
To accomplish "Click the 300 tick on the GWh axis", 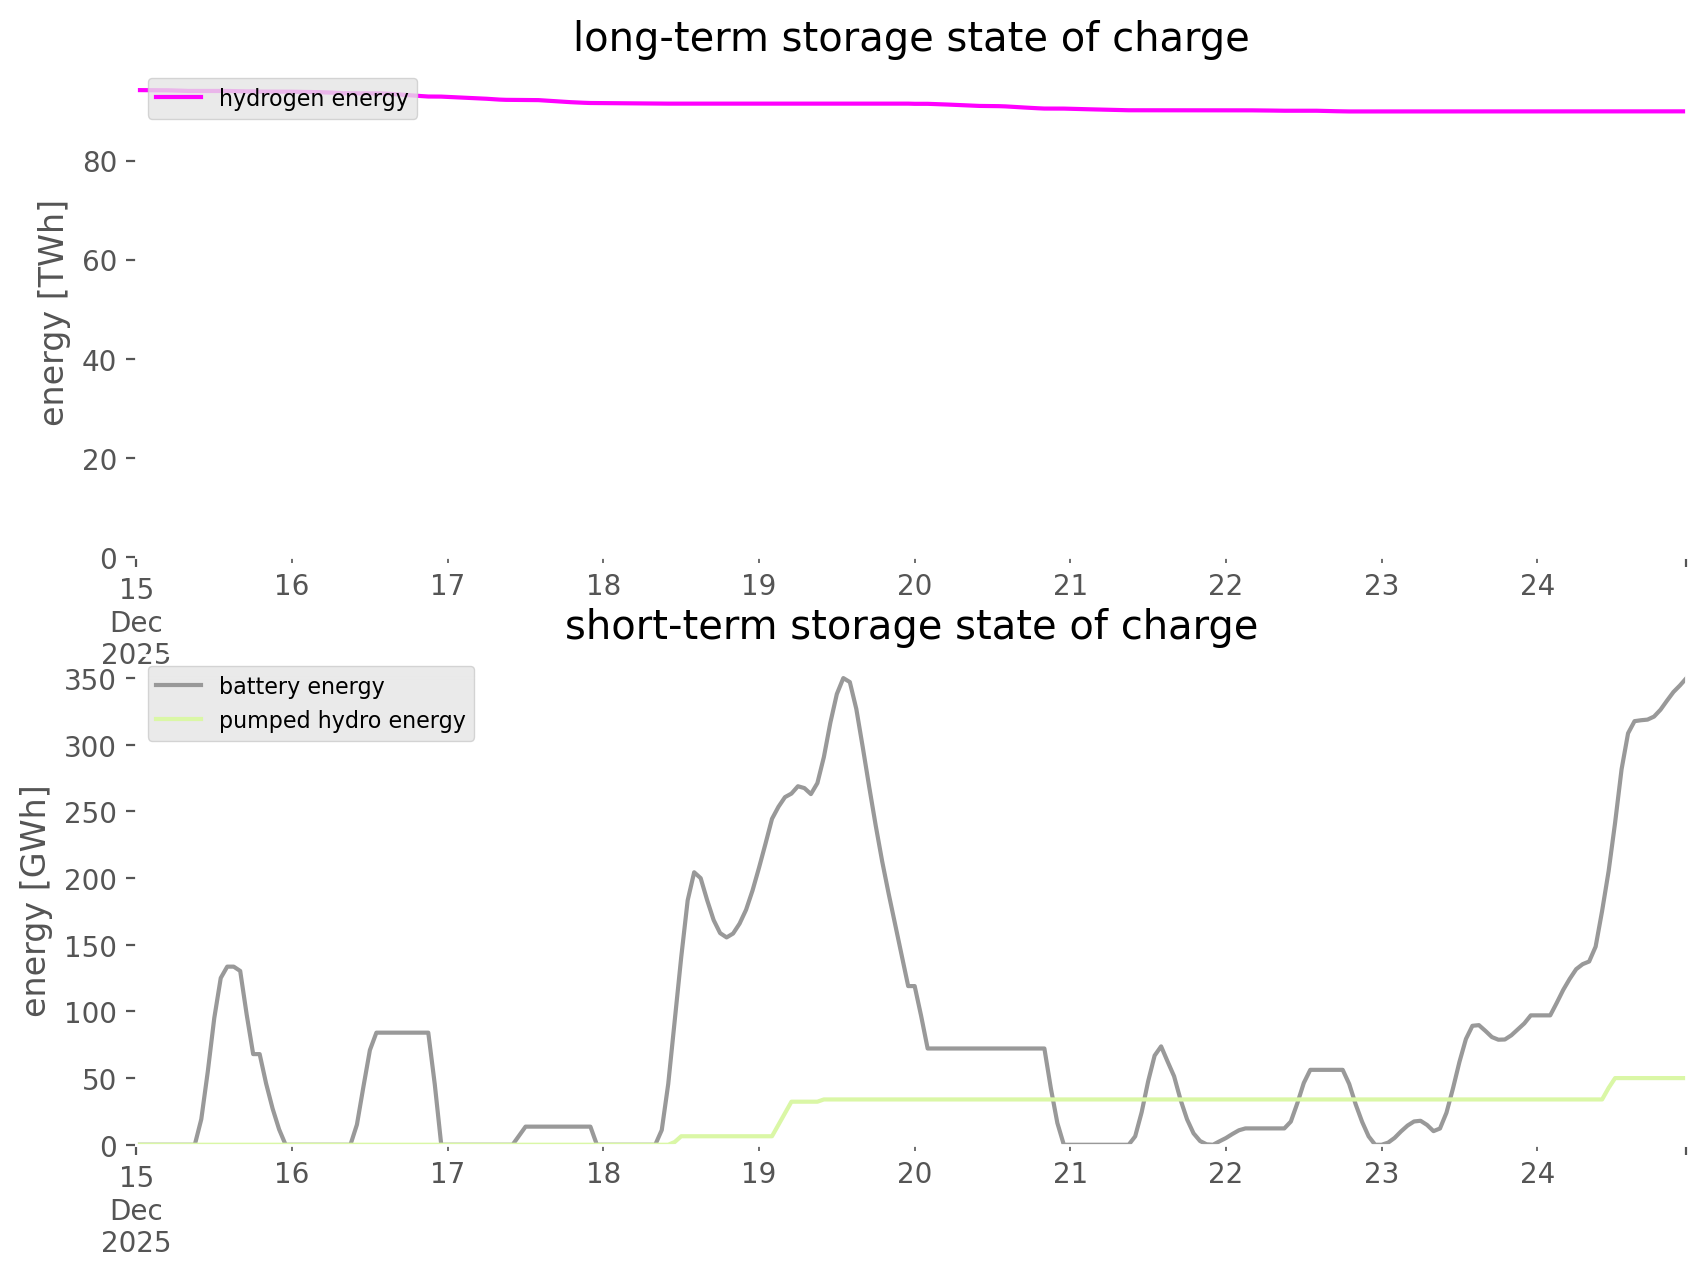I will pyautogui.click(x=92, y=746).
